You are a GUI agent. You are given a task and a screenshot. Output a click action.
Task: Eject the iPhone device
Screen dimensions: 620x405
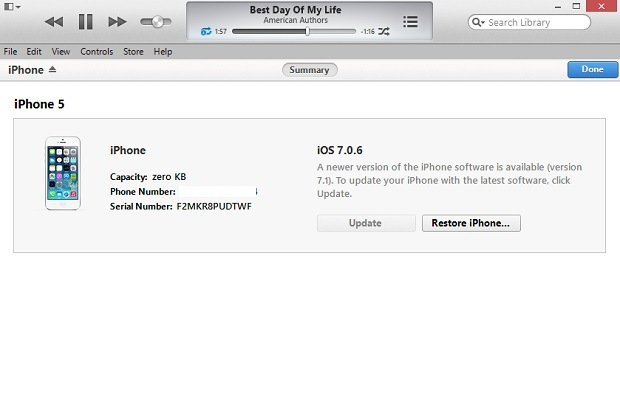[53, 70]
